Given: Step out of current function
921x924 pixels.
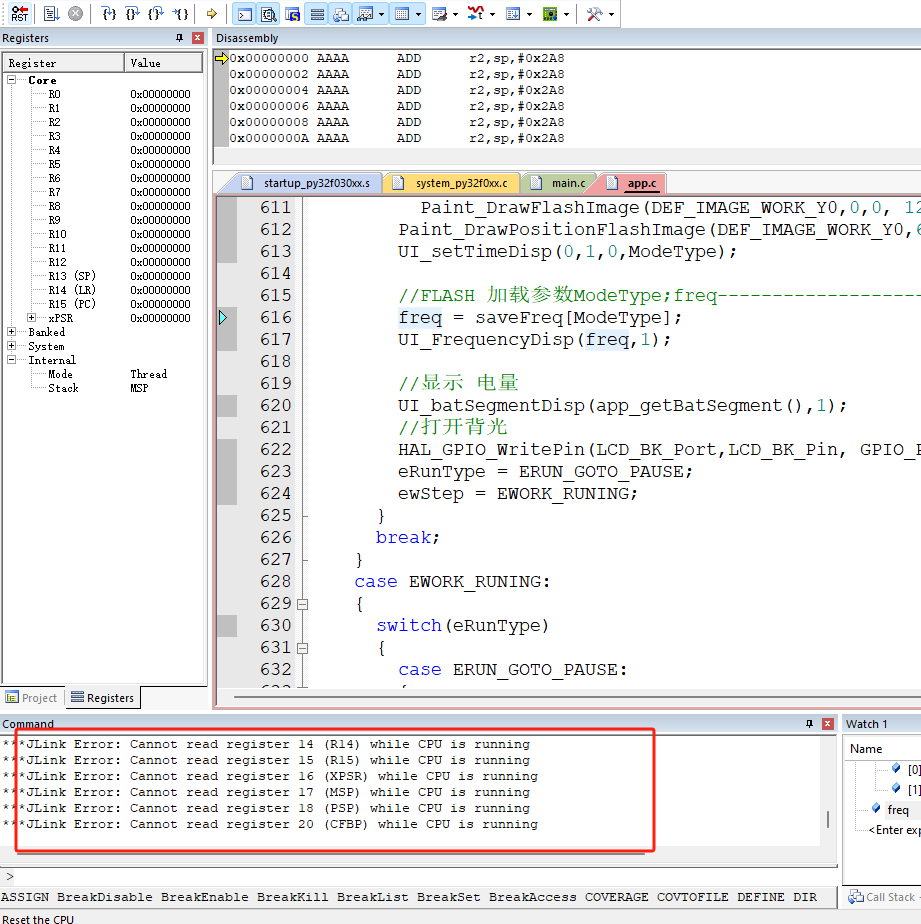Looking at the screenshot, I should 156,13.
